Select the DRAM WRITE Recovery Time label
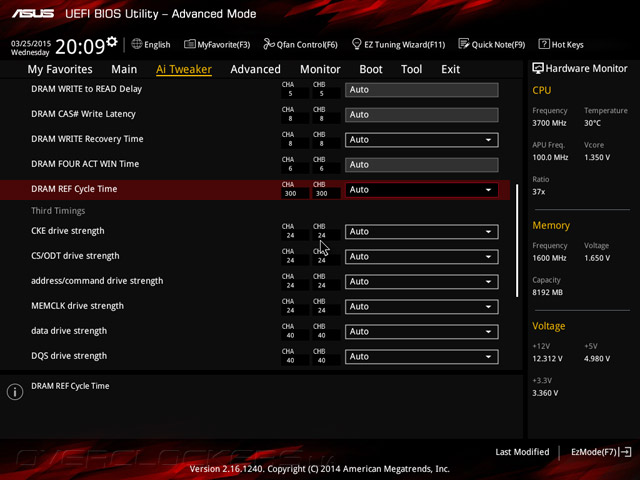This screenshot has height=480, width=640. click(87, 139)
